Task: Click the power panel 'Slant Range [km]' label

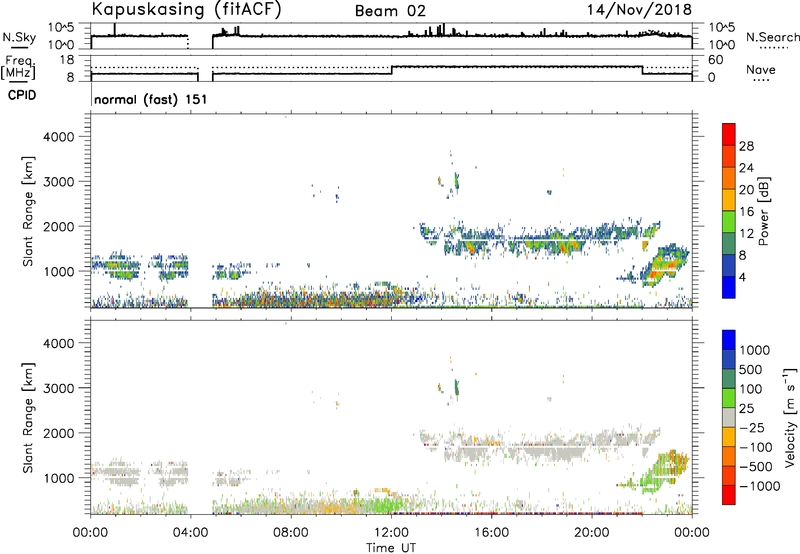Action: pos(28,211)
